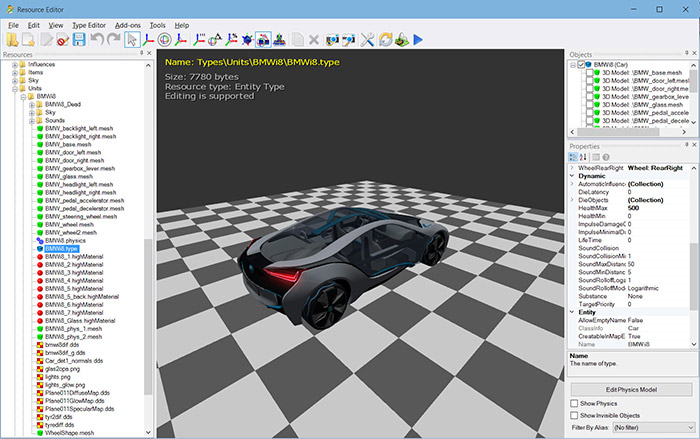The height and width of the screenshot is (439, 700).
Task: Click the help question mark icon in Properties
Action: point(606,157)
